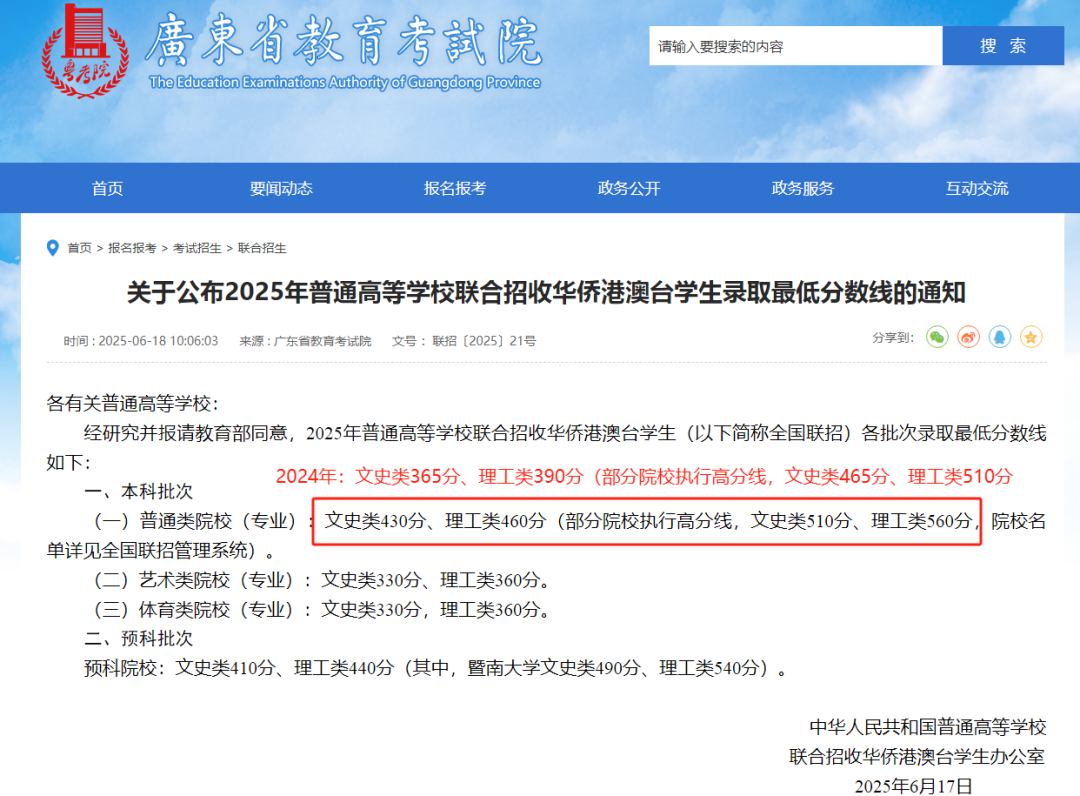Select the 时间: 2025-06-18 10:06:03 timestamp
1080x796 pixels.
click(141, 341)
